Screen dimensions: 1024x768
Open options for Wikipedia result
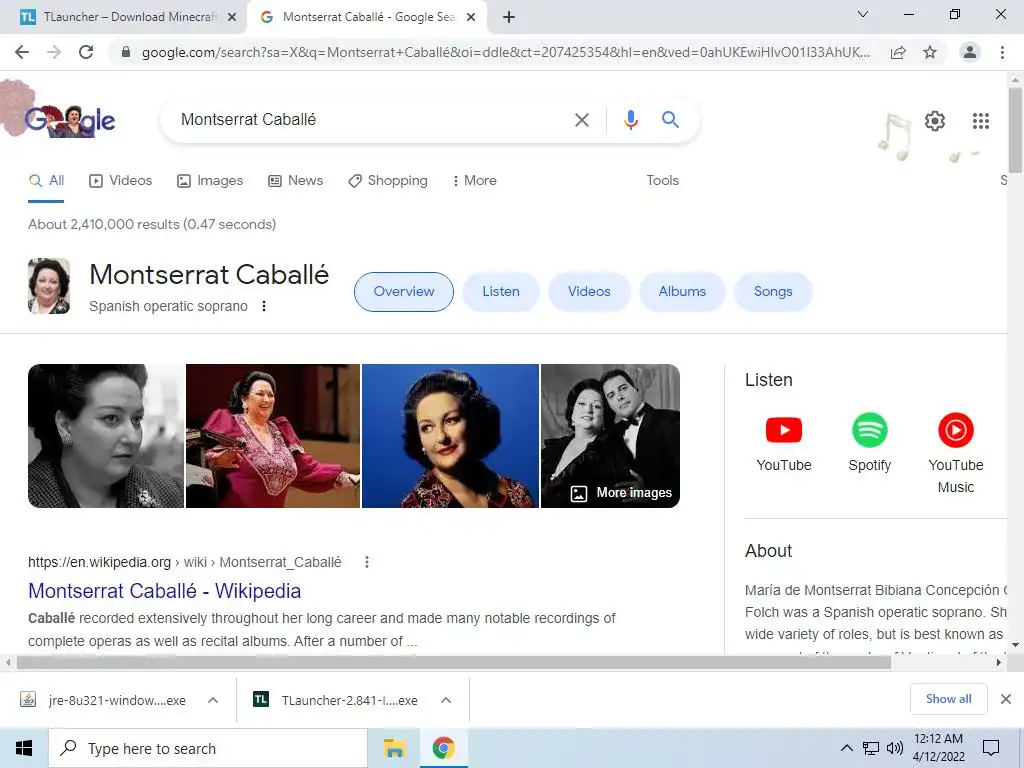point(367,562)
